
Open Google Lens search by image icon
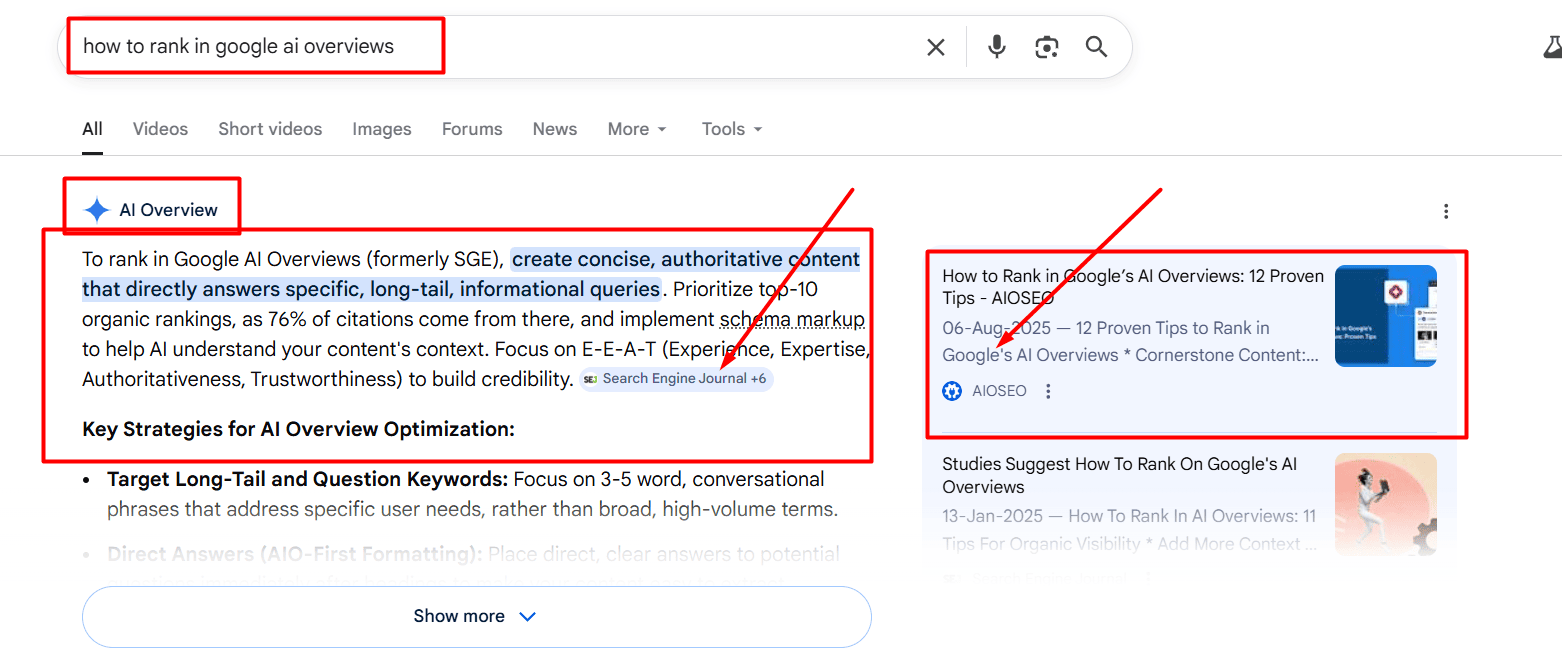[1046, 46]
